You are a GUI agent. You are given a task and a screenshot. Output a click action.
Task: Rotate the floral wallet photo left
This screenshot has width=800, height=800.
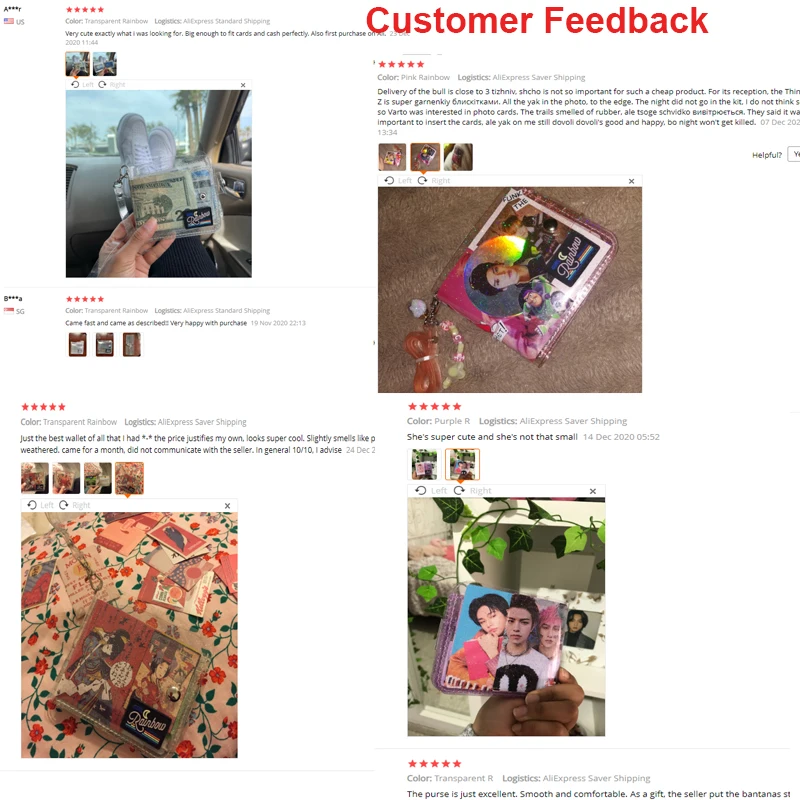pyautogui.click(x=40, y=505)
